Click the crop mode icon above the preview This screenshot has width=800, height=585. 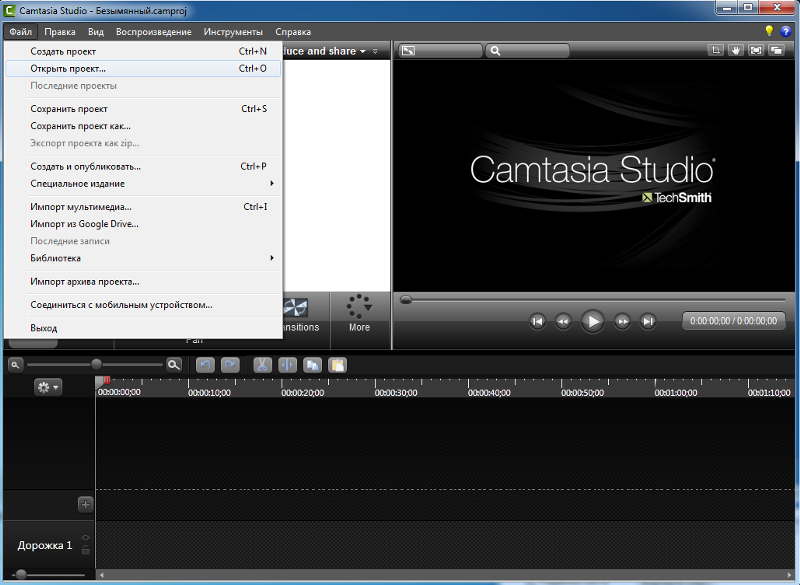pos(716,50)
